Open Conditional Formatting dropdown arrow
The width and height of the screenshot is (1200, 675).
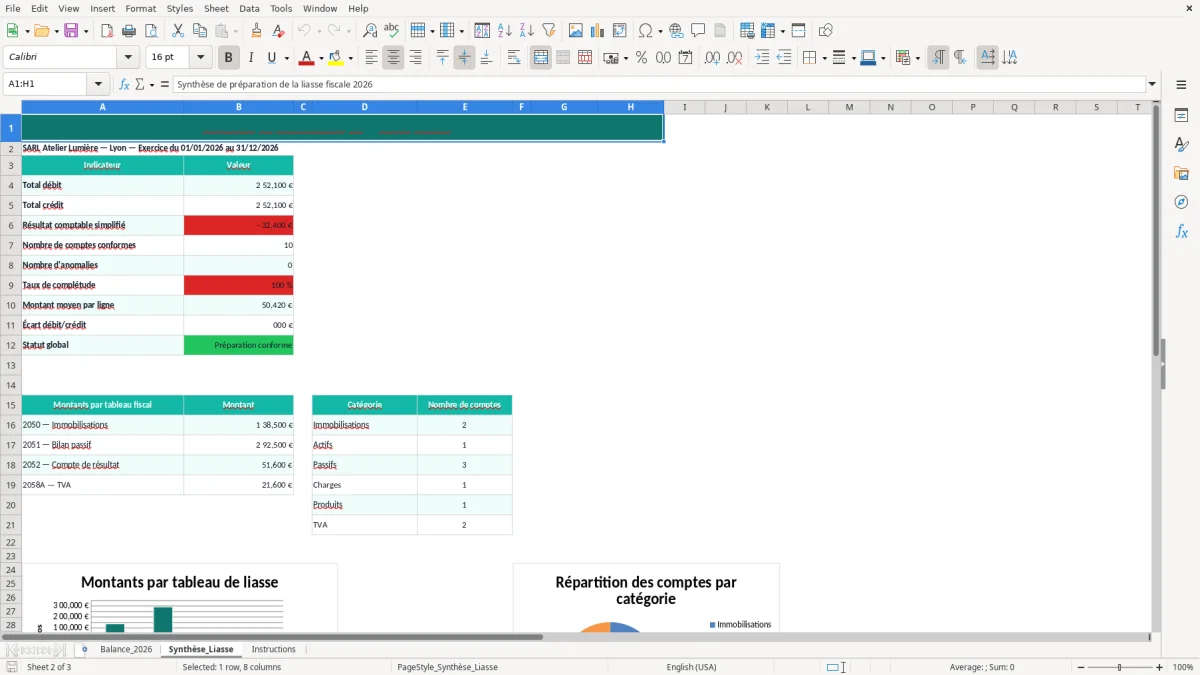click(917, 58)
